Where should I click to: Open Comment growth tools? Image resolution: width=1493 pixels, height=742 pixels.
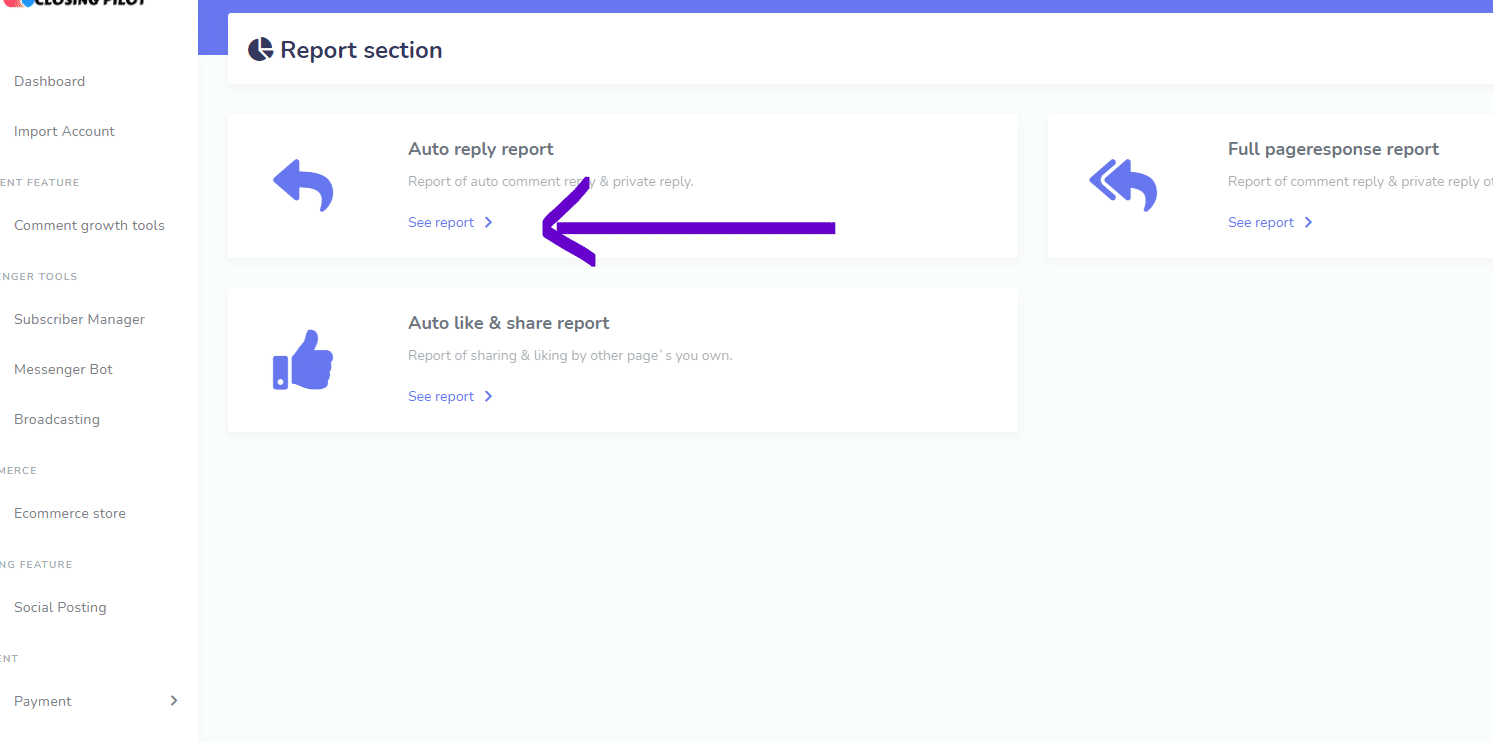(x=89, y=225)
